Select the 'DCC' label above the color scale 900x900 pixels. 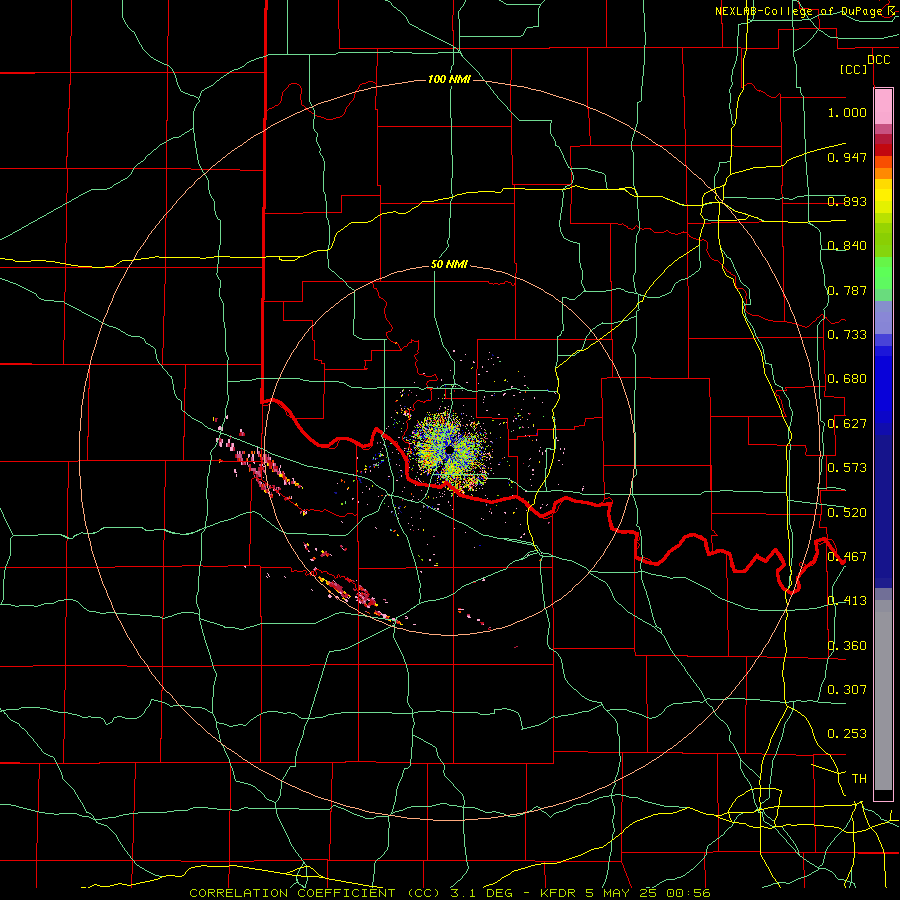click(x=878, y=60)
